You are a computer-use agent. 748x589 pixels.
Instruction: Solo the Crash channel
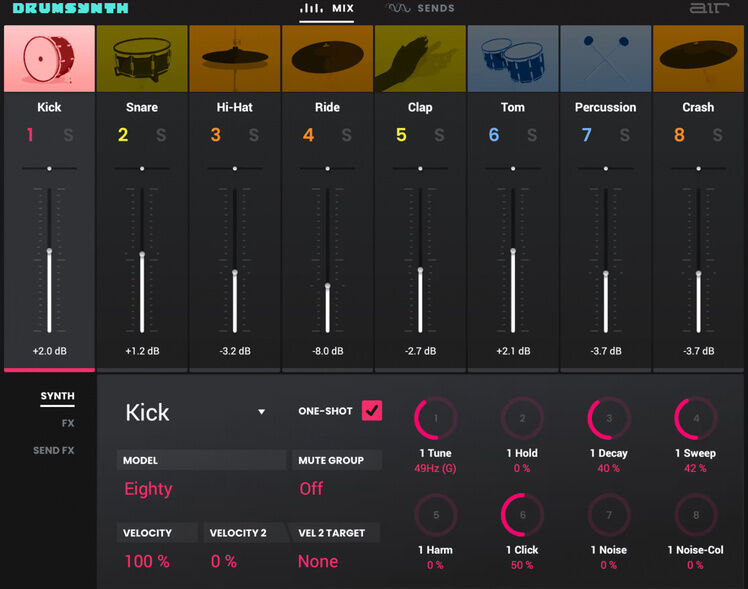coord(717,135)
